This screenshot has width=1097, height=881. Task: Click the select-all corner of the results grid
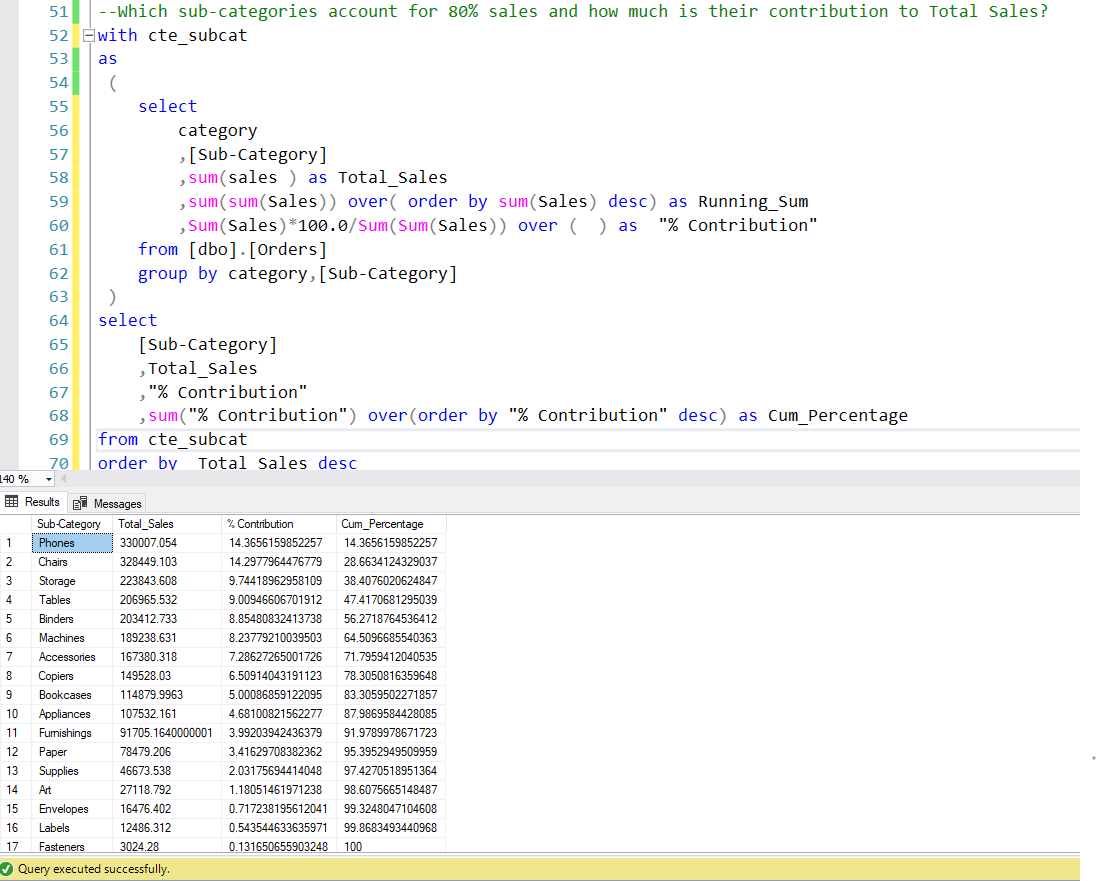point(13,523)
